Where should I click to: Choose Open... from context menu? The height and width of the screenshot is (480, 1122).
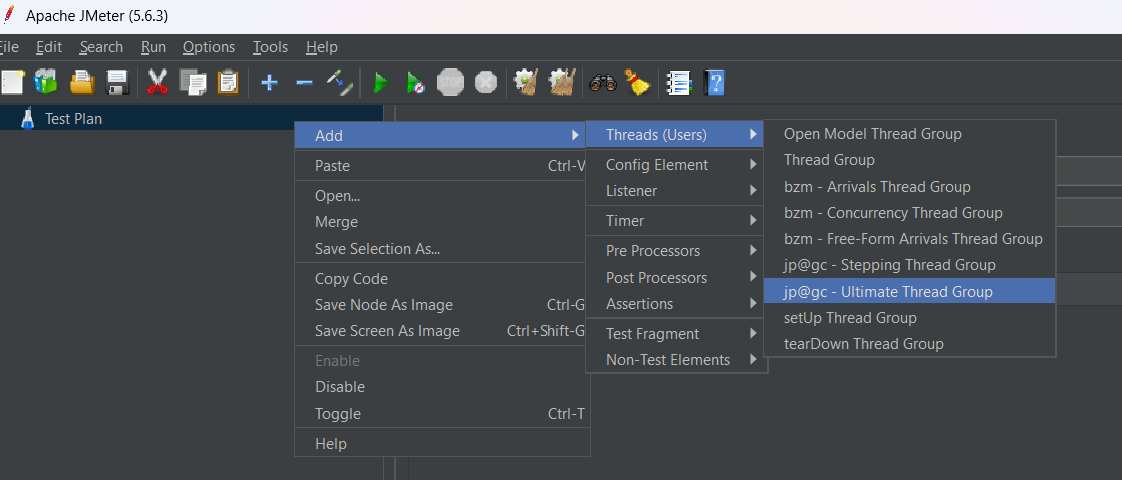tap(442, 196)
